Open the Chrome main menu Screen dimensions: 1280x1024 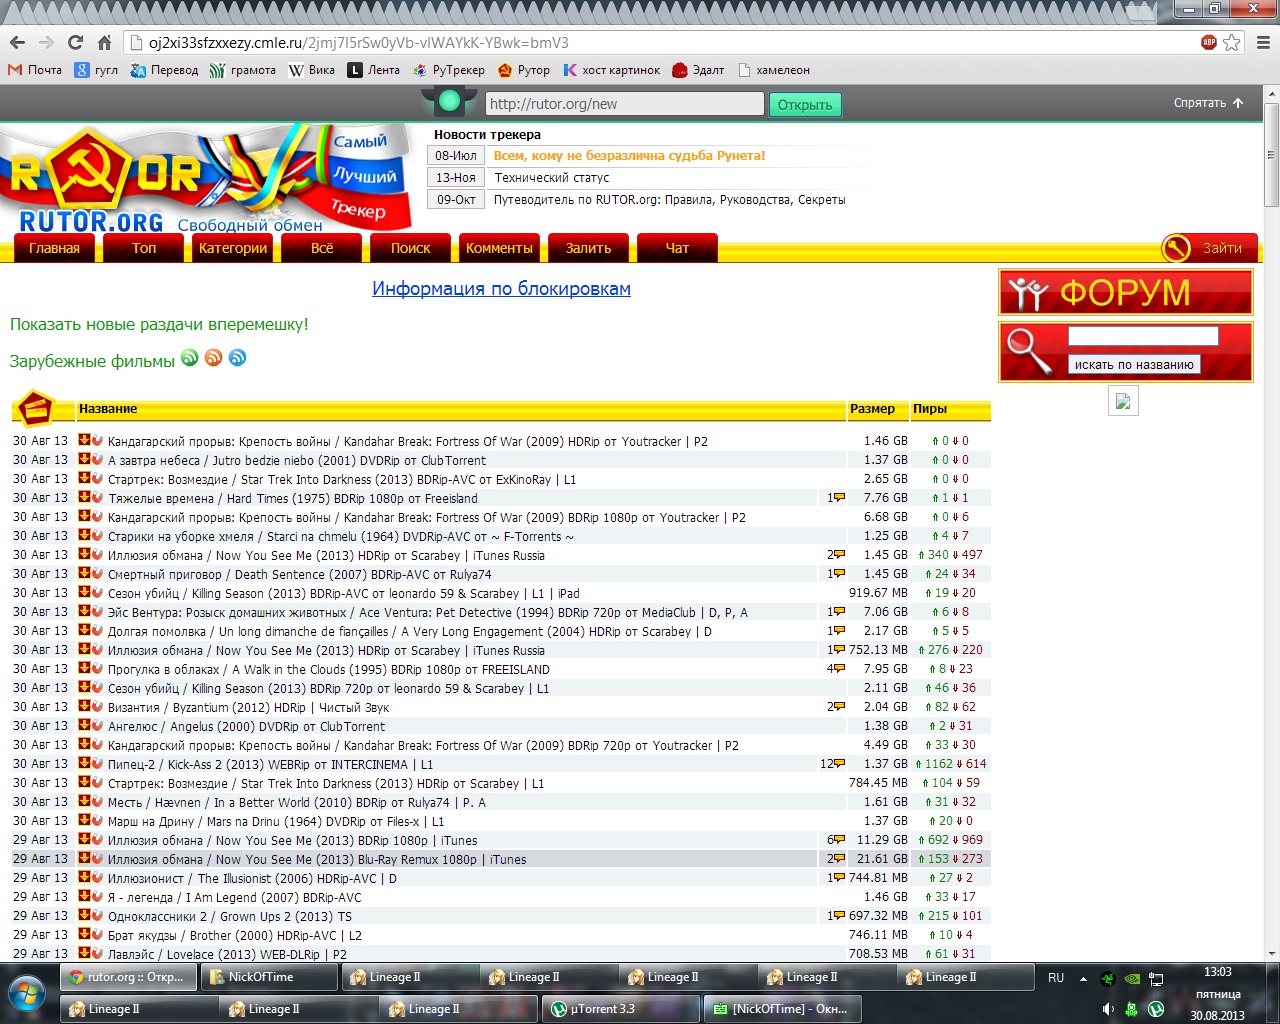pyautogui.click(x=1262, y=43)
